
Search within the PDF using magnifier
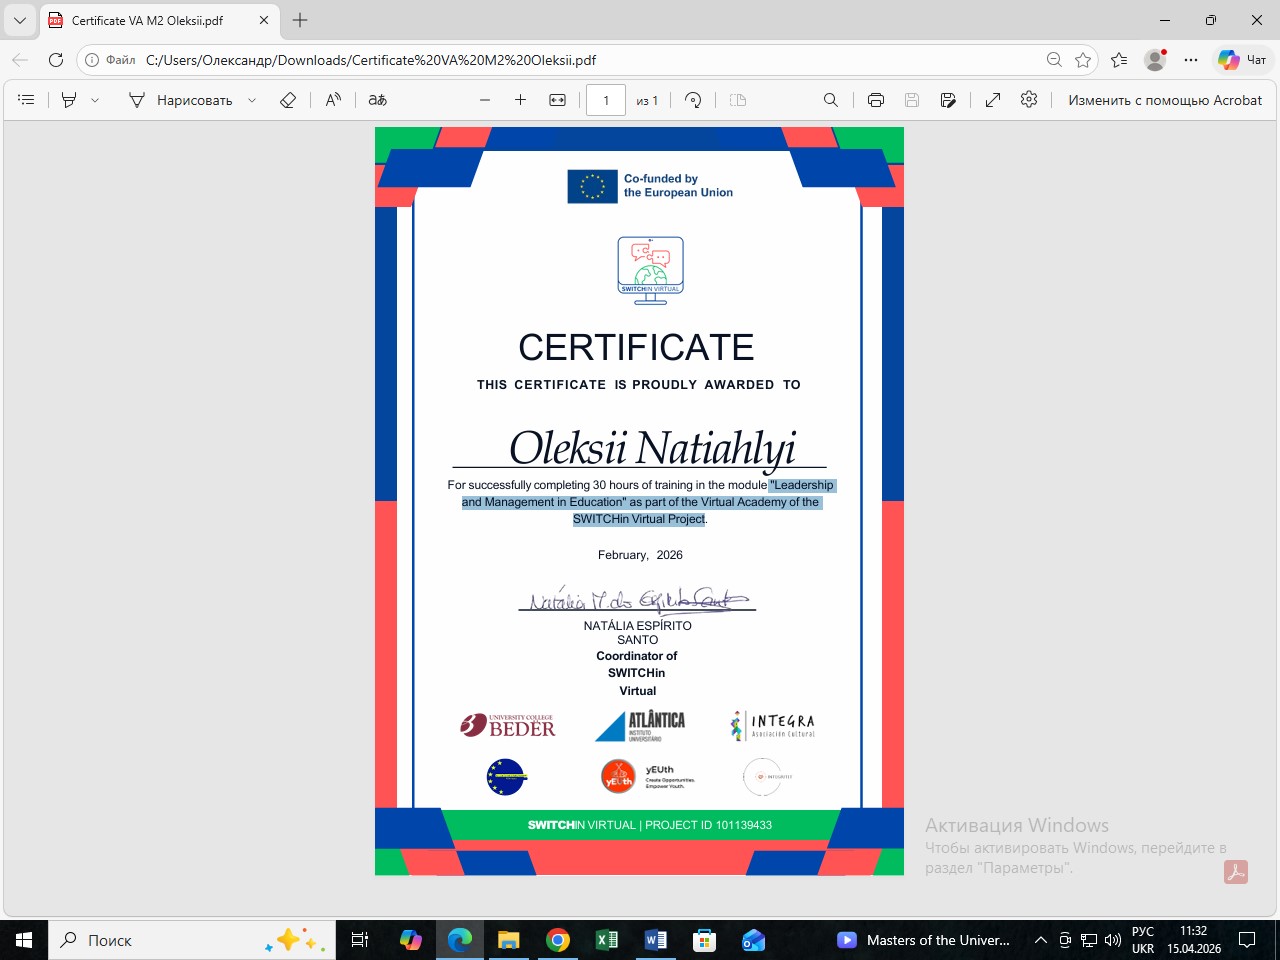click(831, 100)
